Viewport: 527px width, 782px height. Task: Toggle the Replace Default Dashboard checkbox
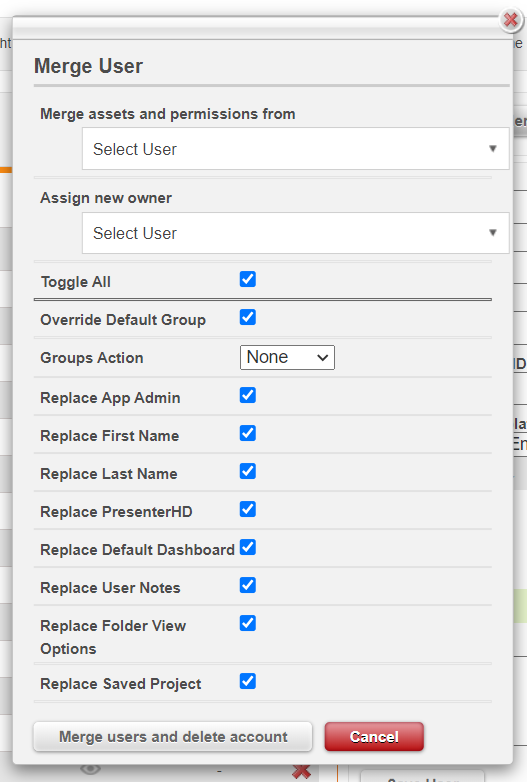(248, 547)
